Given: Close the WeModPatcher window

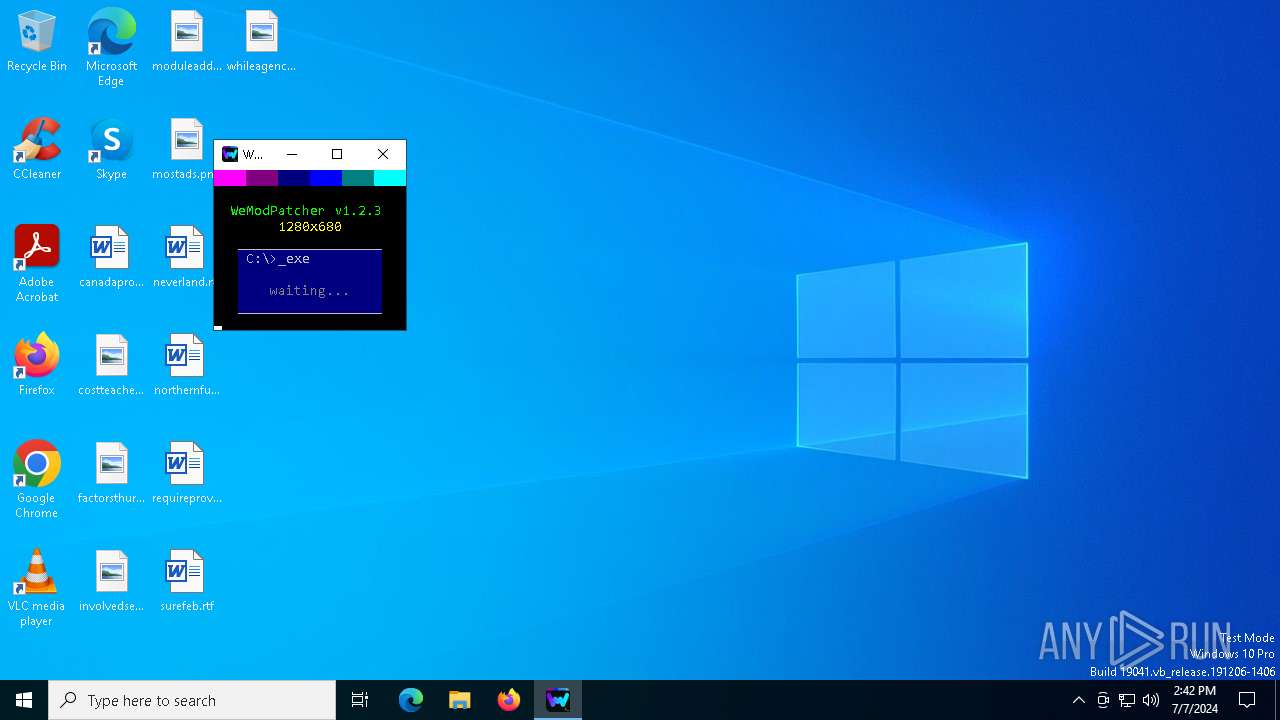Looking at the screenshot, I should (383, 154).
